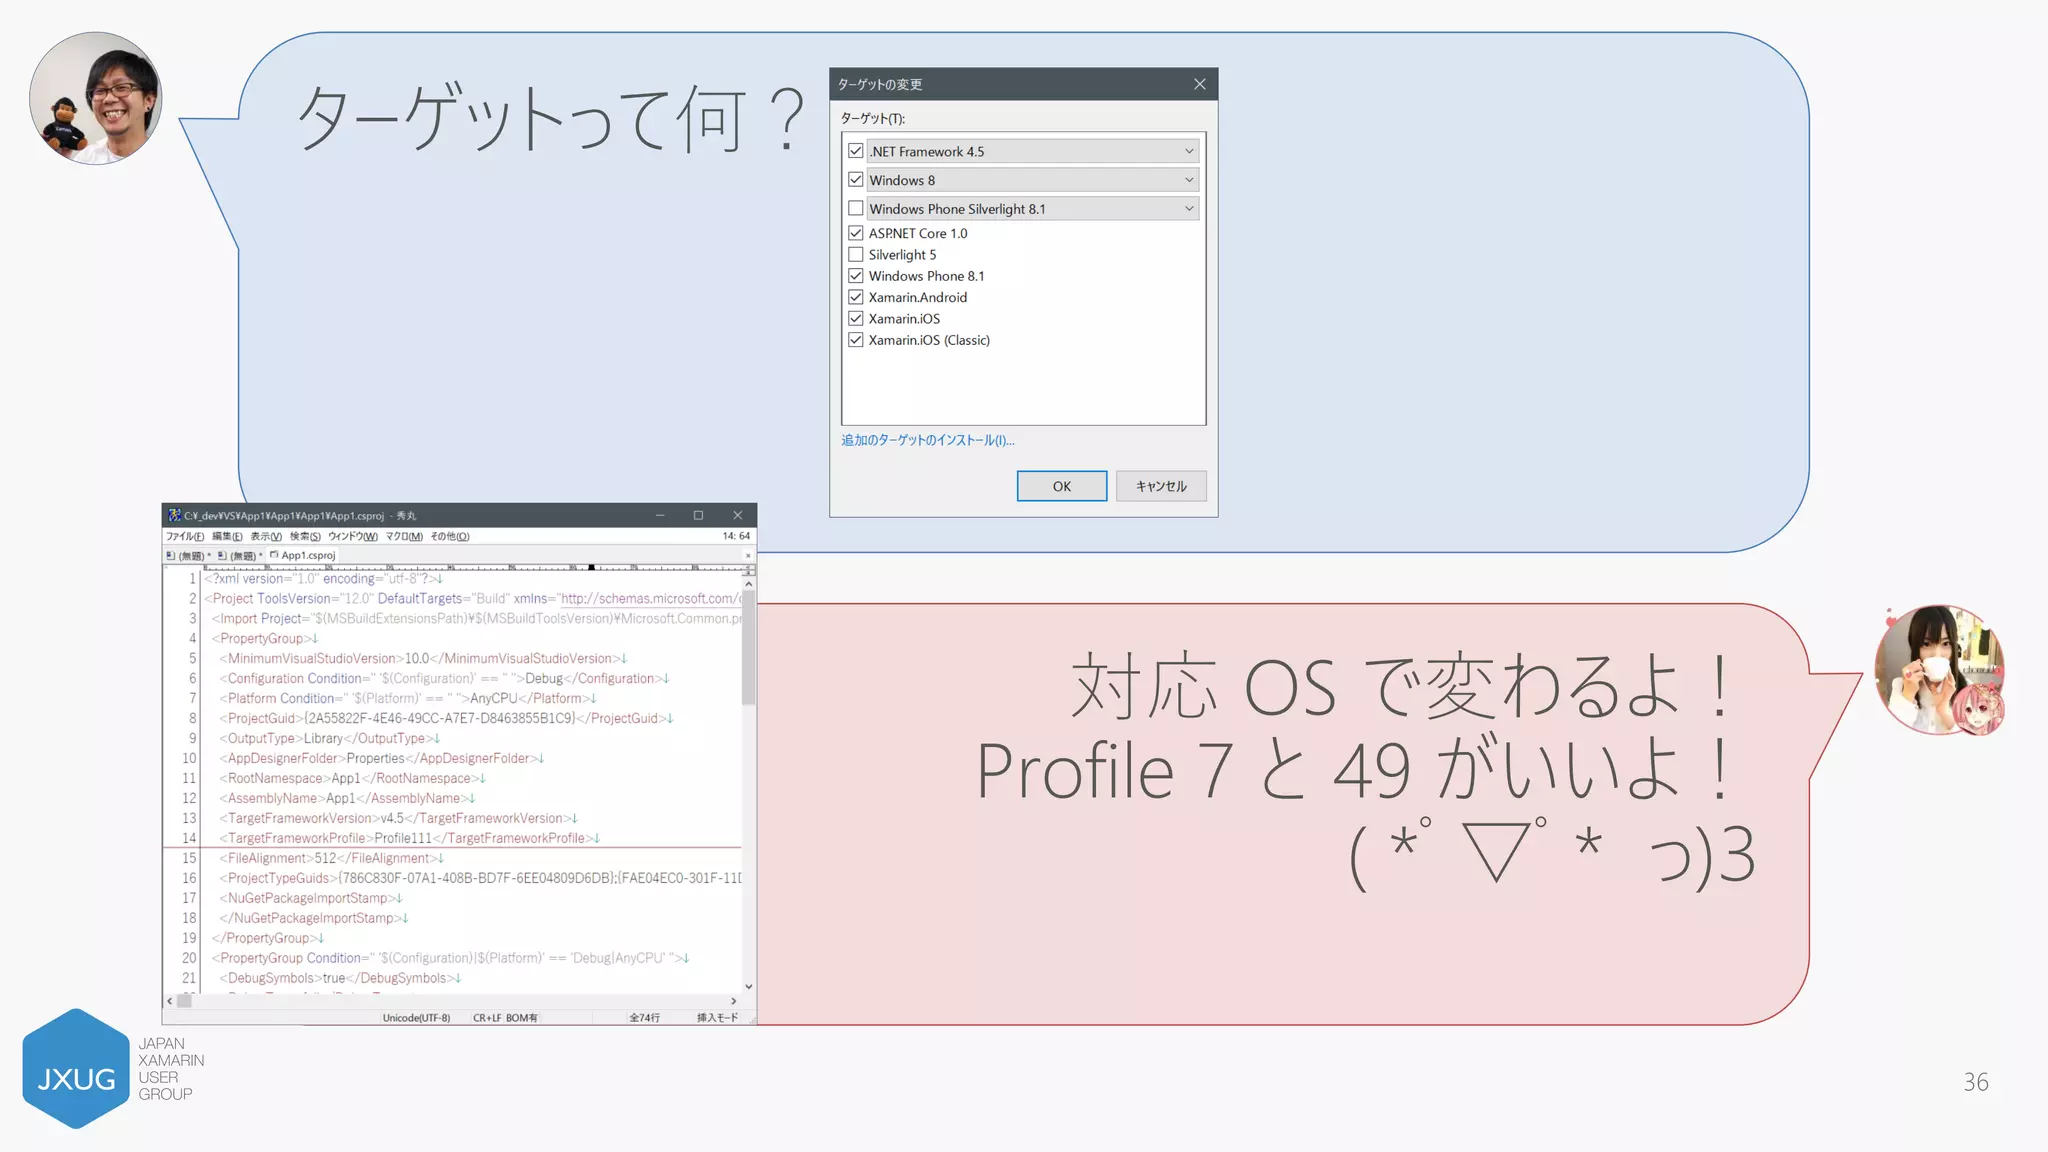Image resolution: width=2048 pixels, height=1152 pixels.
Task: Open the .NET Framework 4.5 version dropdown
Action: (x=1189, y=151)
